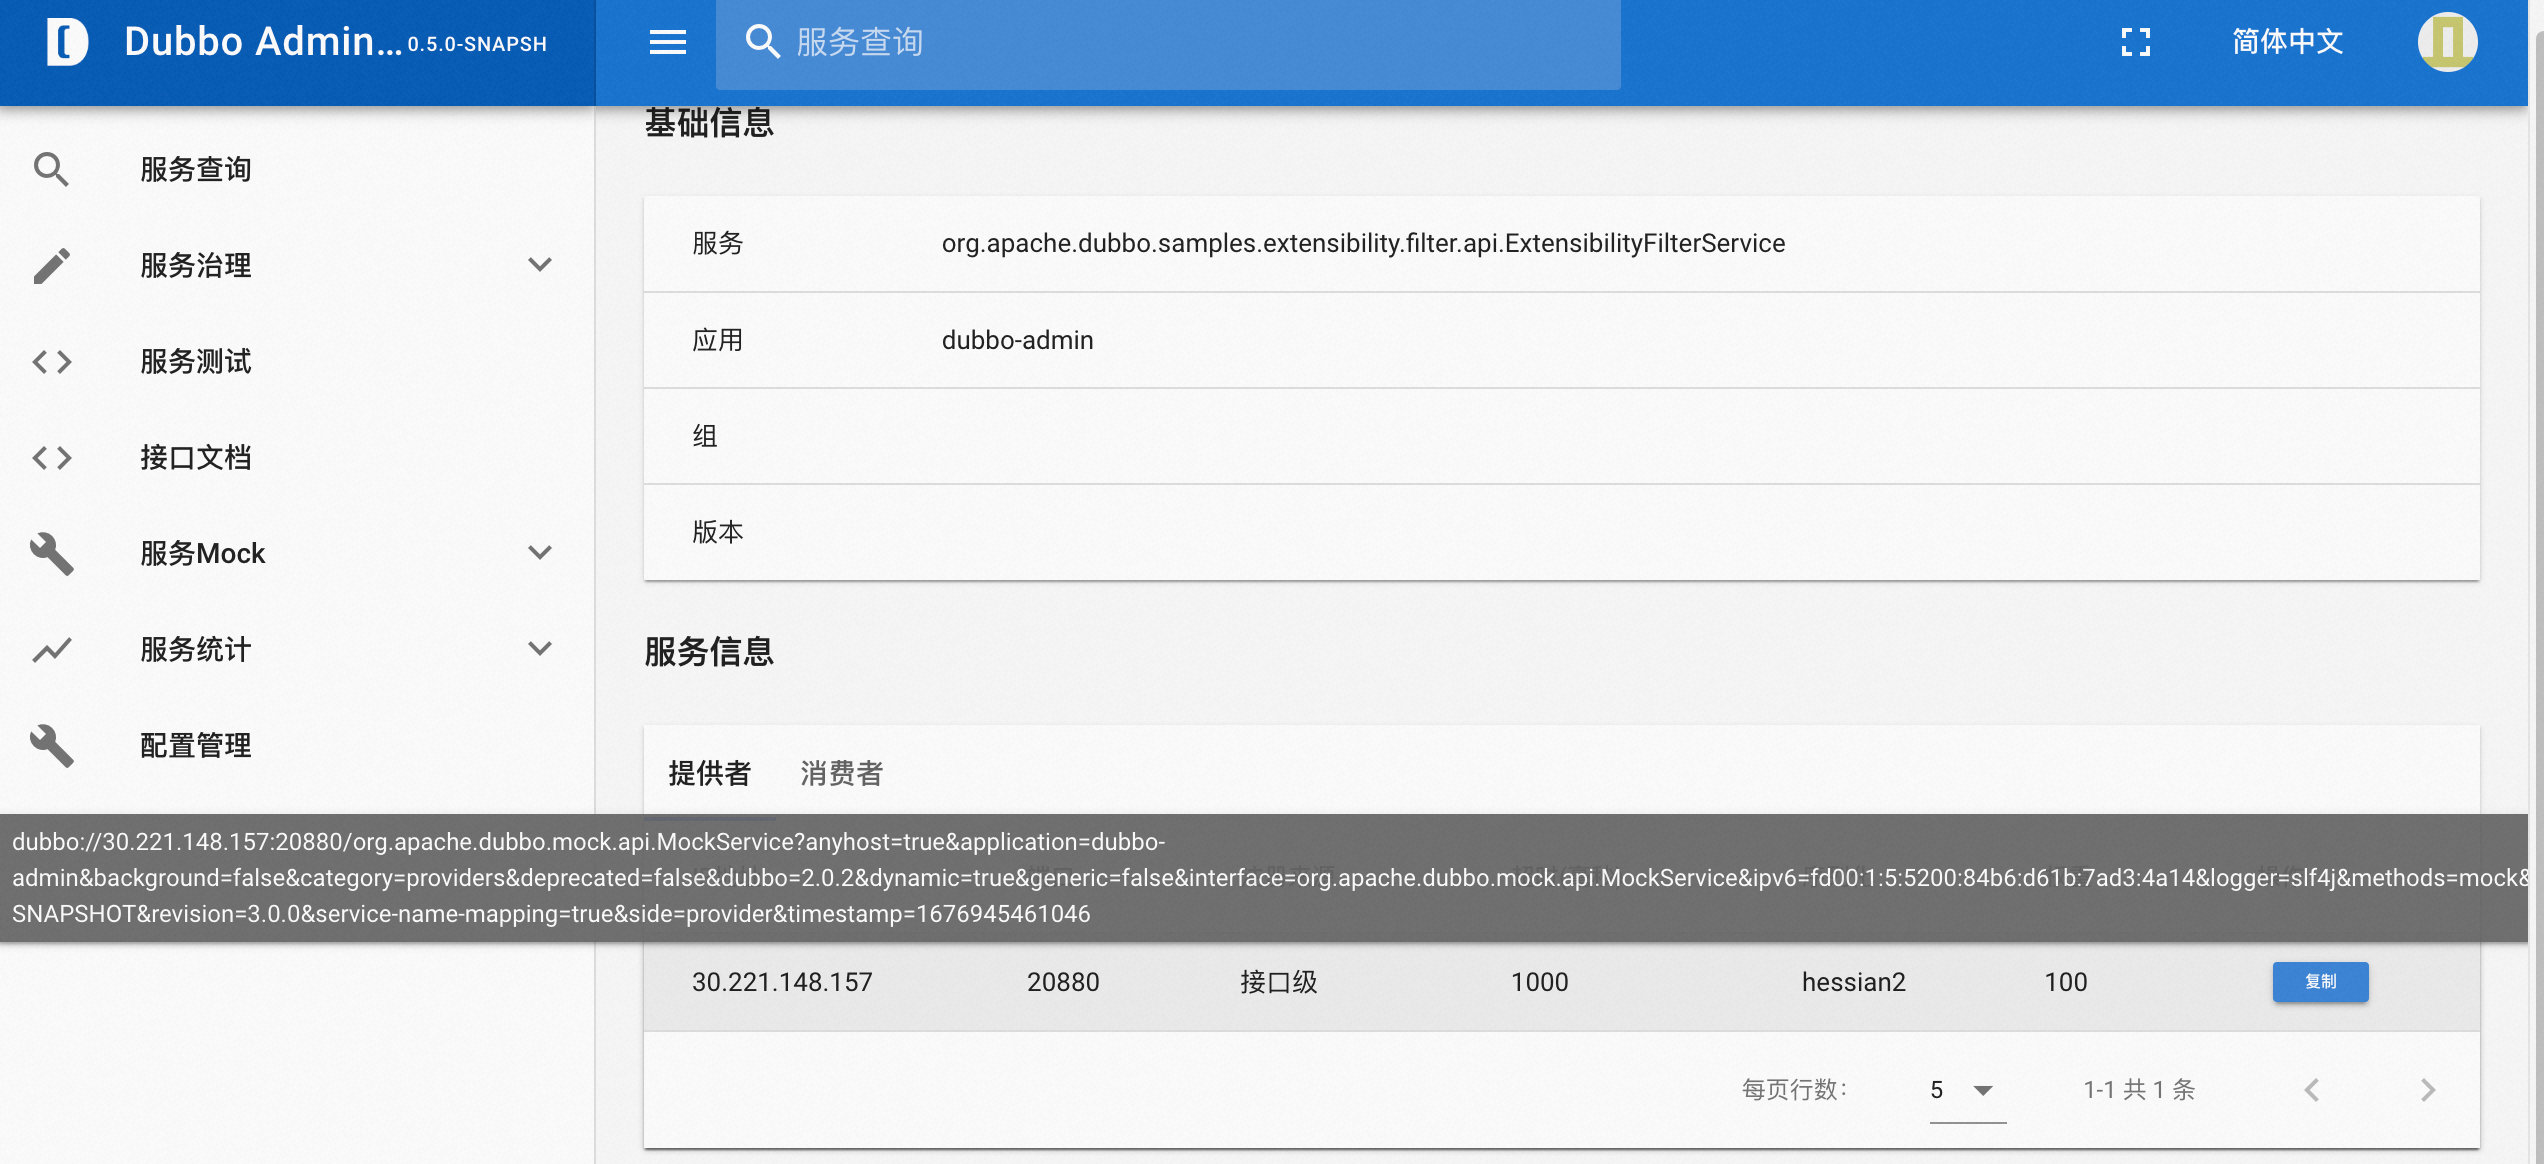Click the wrench icon for 配置管理
Viewport: 2544px width, 1164px height.
point(52,746)
